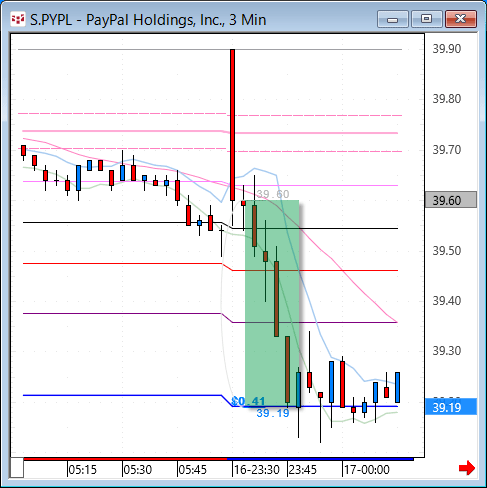Click the 39.50 price axis label
The image size is (487, 488).
coord(447,251)
